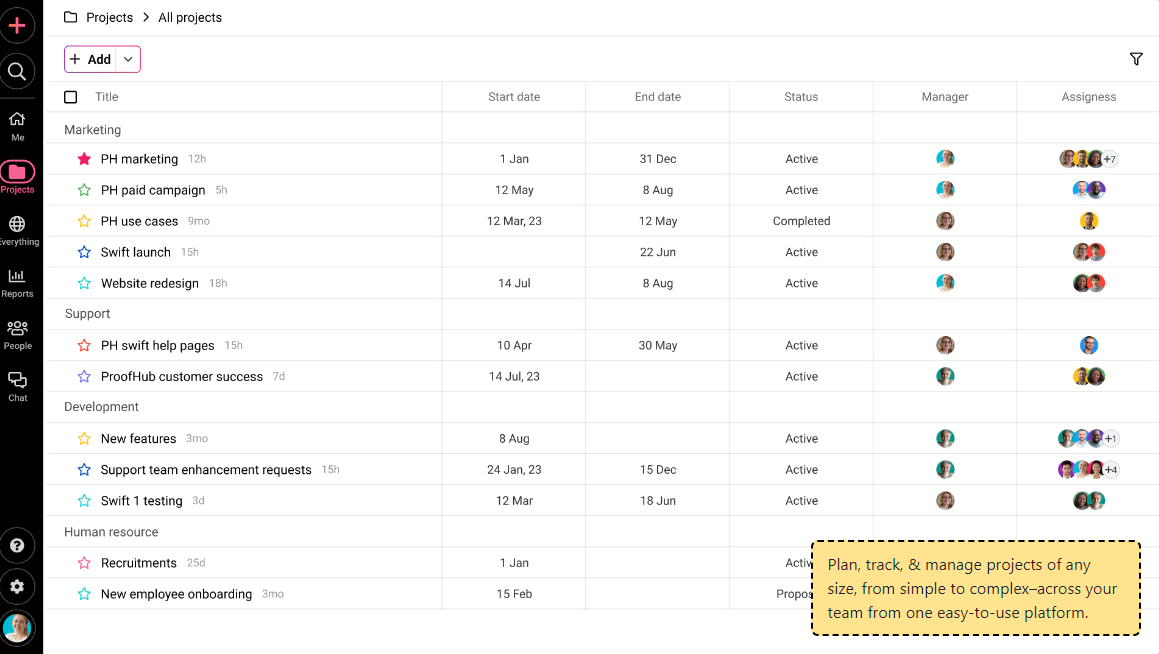Collapse the Development group row
1159x654 pixels.
102,407
